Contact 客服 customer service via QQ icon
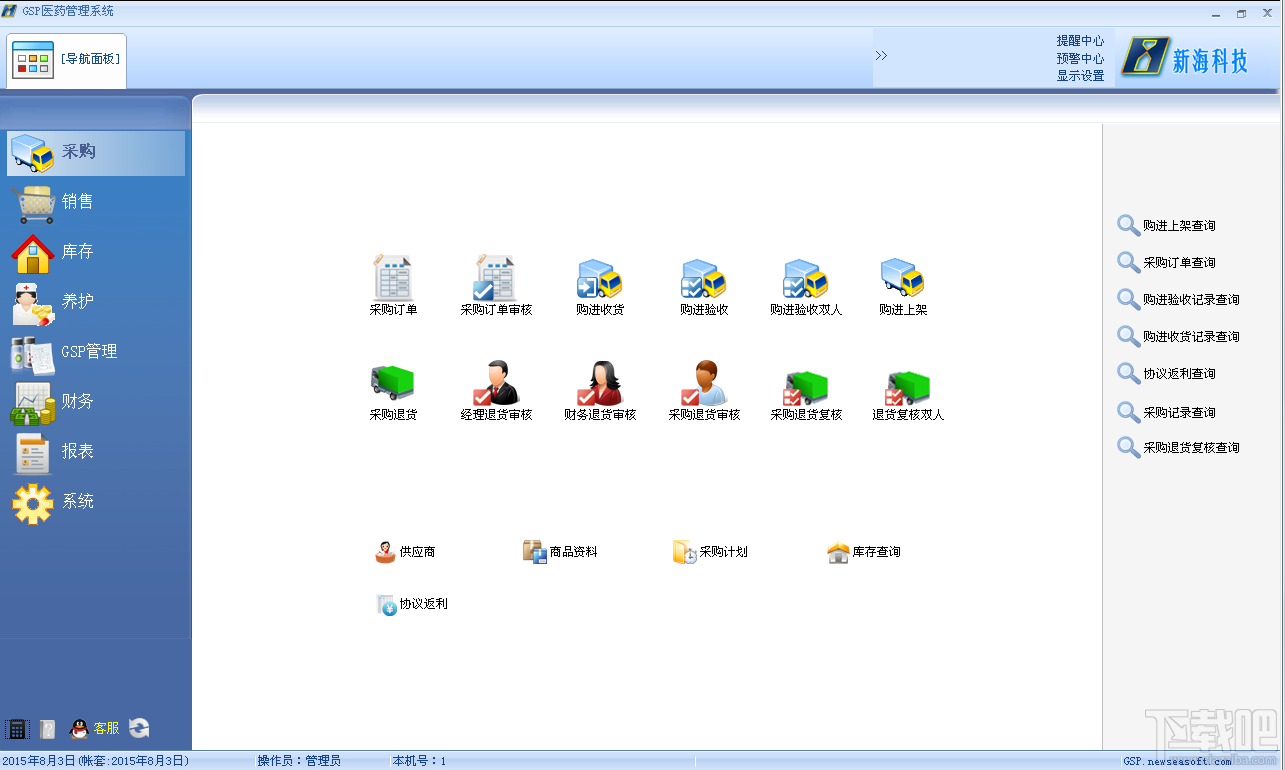The height and width of the screenshot is (770, 1285). pyautogui.click(x=94, y=729)
